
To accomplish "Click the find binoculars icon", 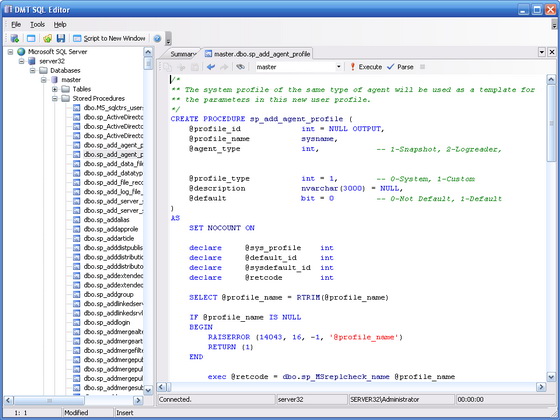I will click(241, 67).
